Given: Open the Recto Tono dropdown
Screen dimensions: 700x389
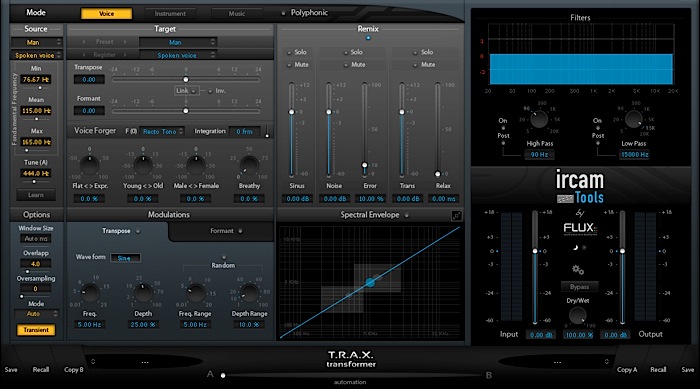Looking at the screenshot, I should coord(162,131).
